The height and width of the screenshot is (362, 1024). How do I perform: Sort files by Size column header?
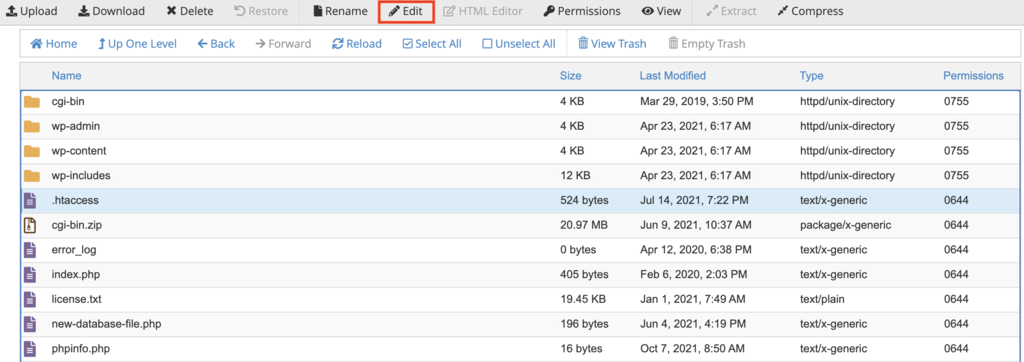[x=570, y=76]
